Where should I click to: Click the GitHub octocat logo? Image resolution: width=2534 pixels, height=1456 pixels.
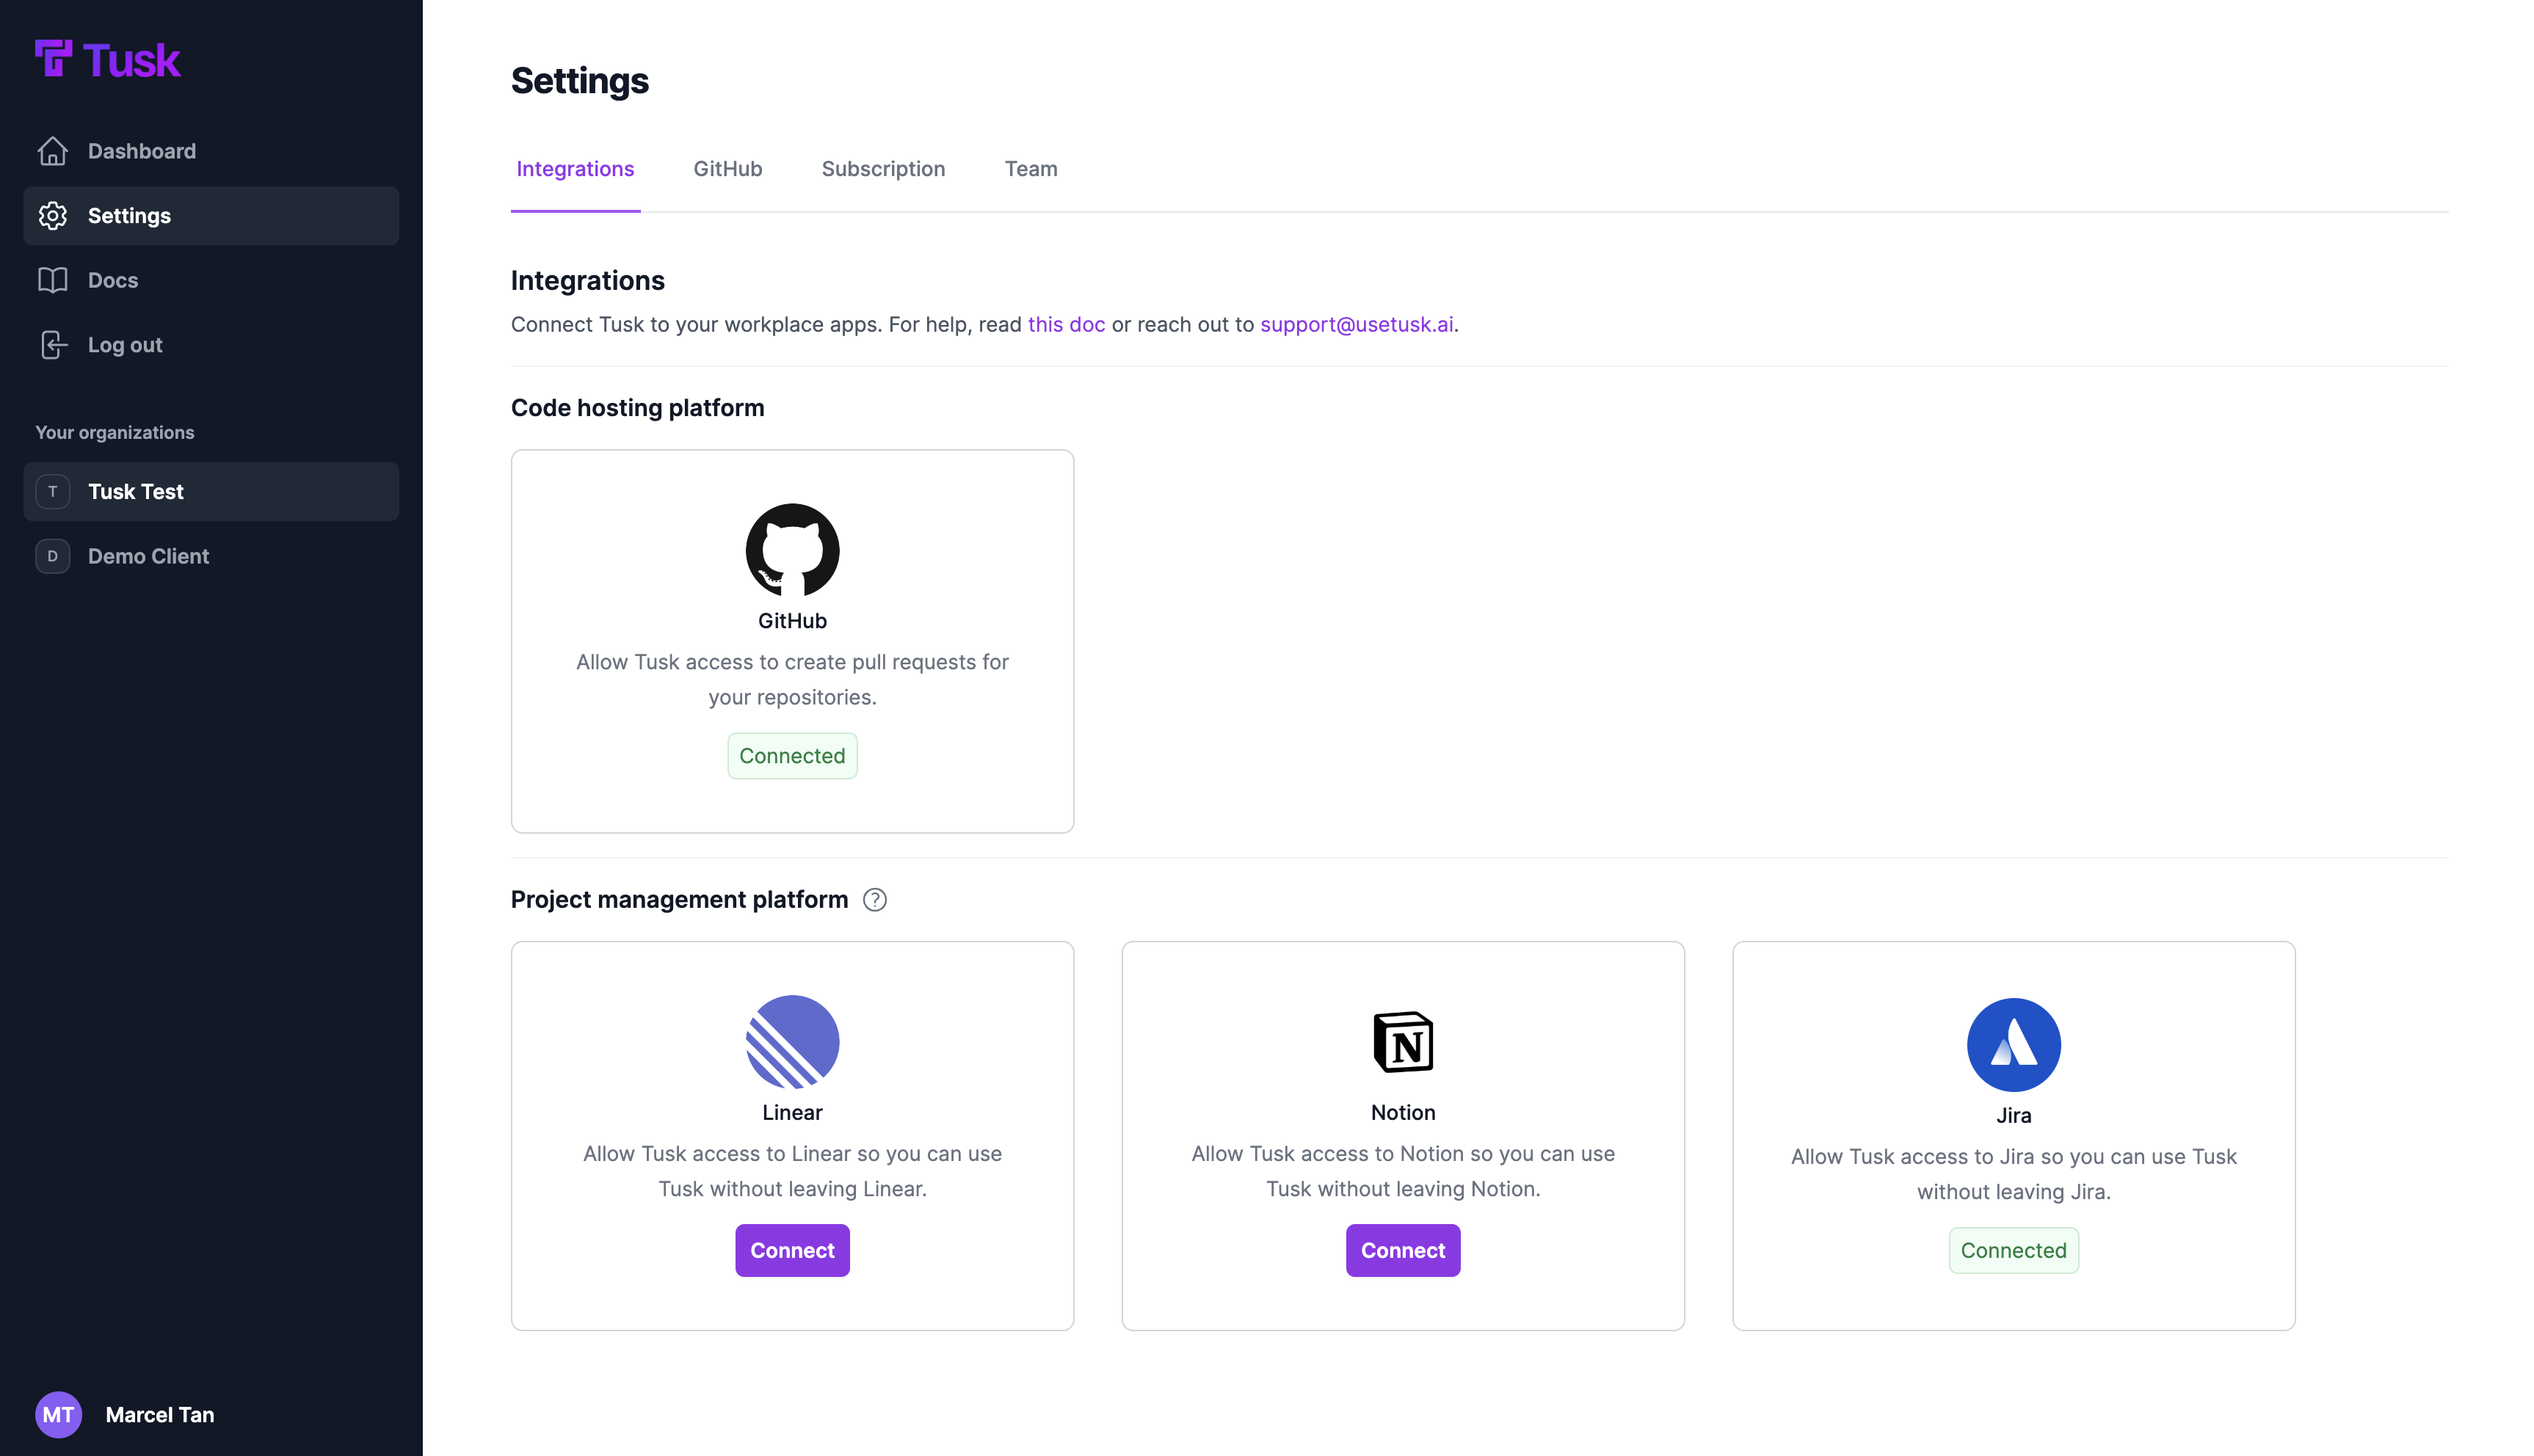click(792, 550)
